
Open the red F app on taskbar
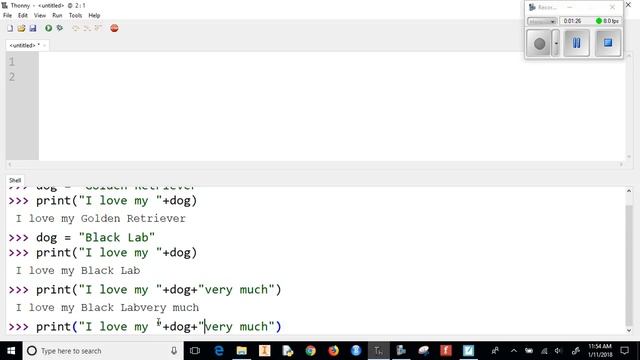click(x=446, y=351)
